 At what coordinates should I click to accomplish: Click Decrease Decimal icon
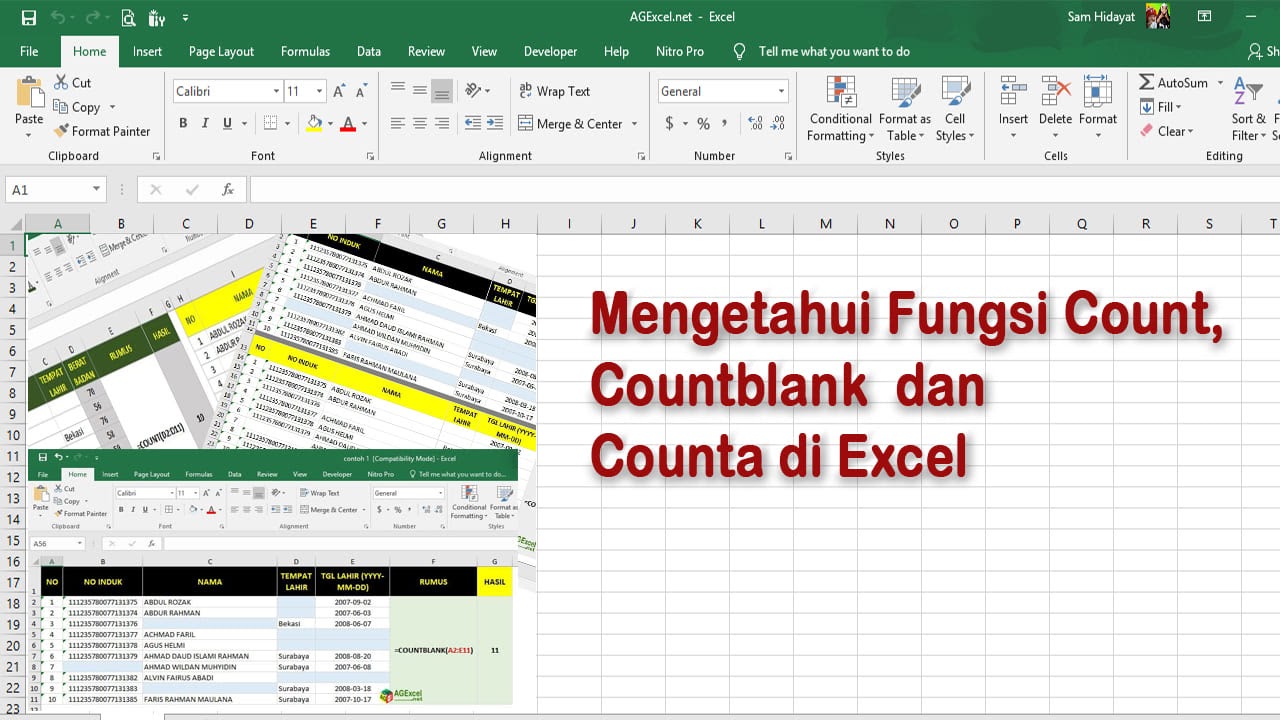(778, 123)
